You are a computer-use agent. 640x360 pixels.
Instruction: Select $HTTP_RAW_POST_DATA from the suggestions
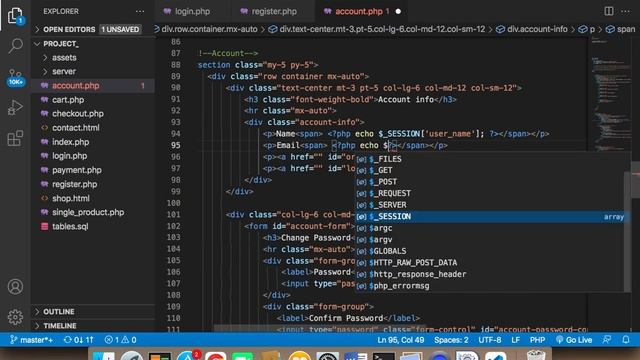click(490, 262)
